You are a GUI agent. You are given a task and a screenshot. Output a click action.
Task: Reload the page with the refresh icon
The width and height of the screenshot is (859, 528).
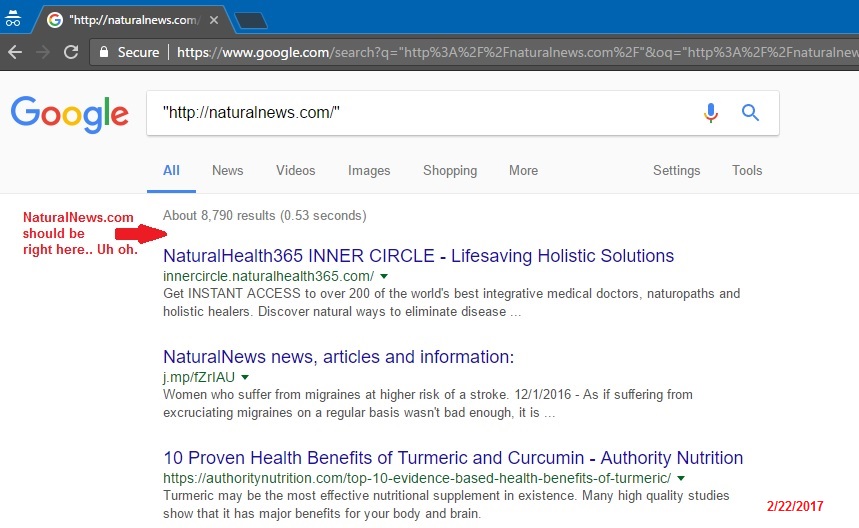click(x=71, y=52)
